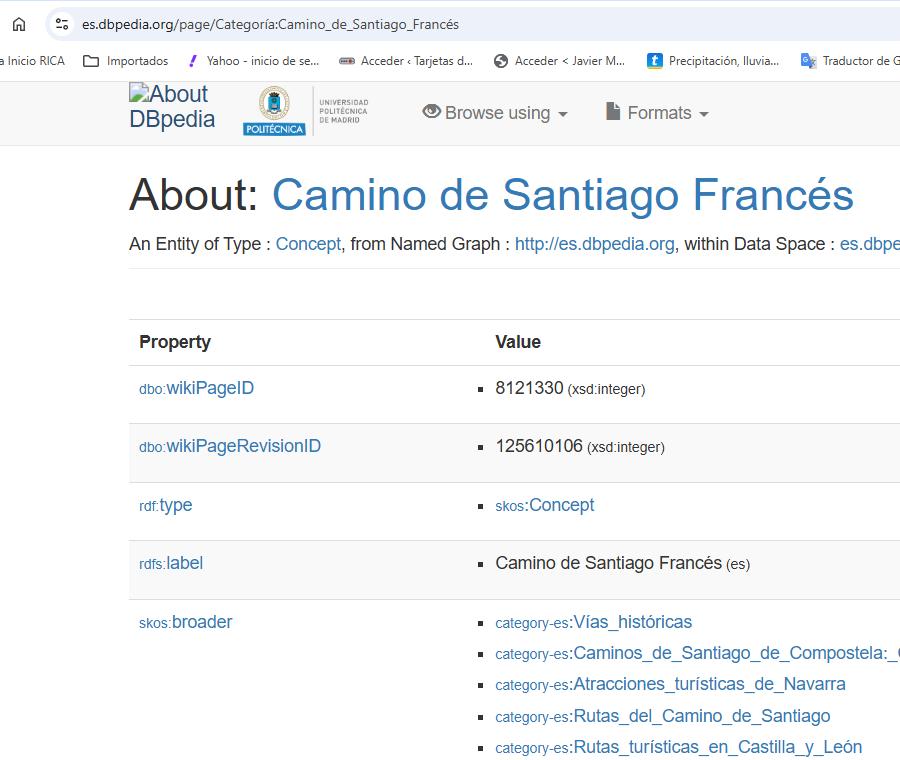Open the Traductor de Google bookmark
The height and width of the screenshot is (760, 900).
point(850,61)
